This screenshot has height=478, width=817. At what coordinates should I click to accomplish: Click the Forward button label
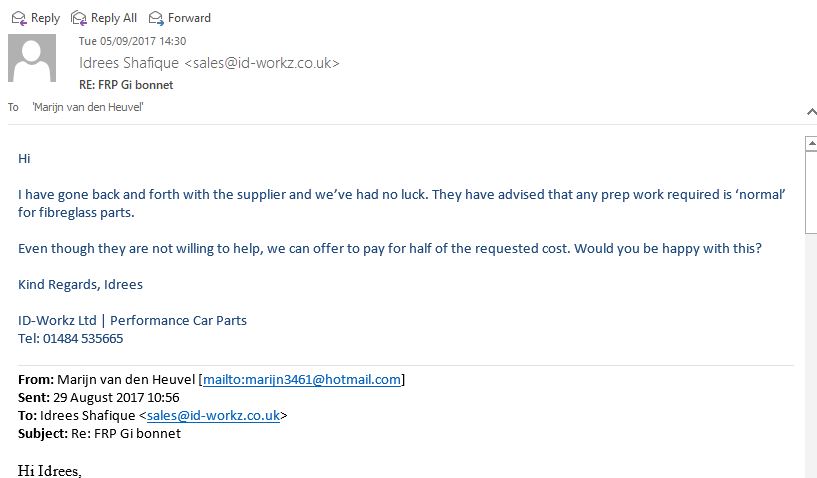[x=189, y=18]
